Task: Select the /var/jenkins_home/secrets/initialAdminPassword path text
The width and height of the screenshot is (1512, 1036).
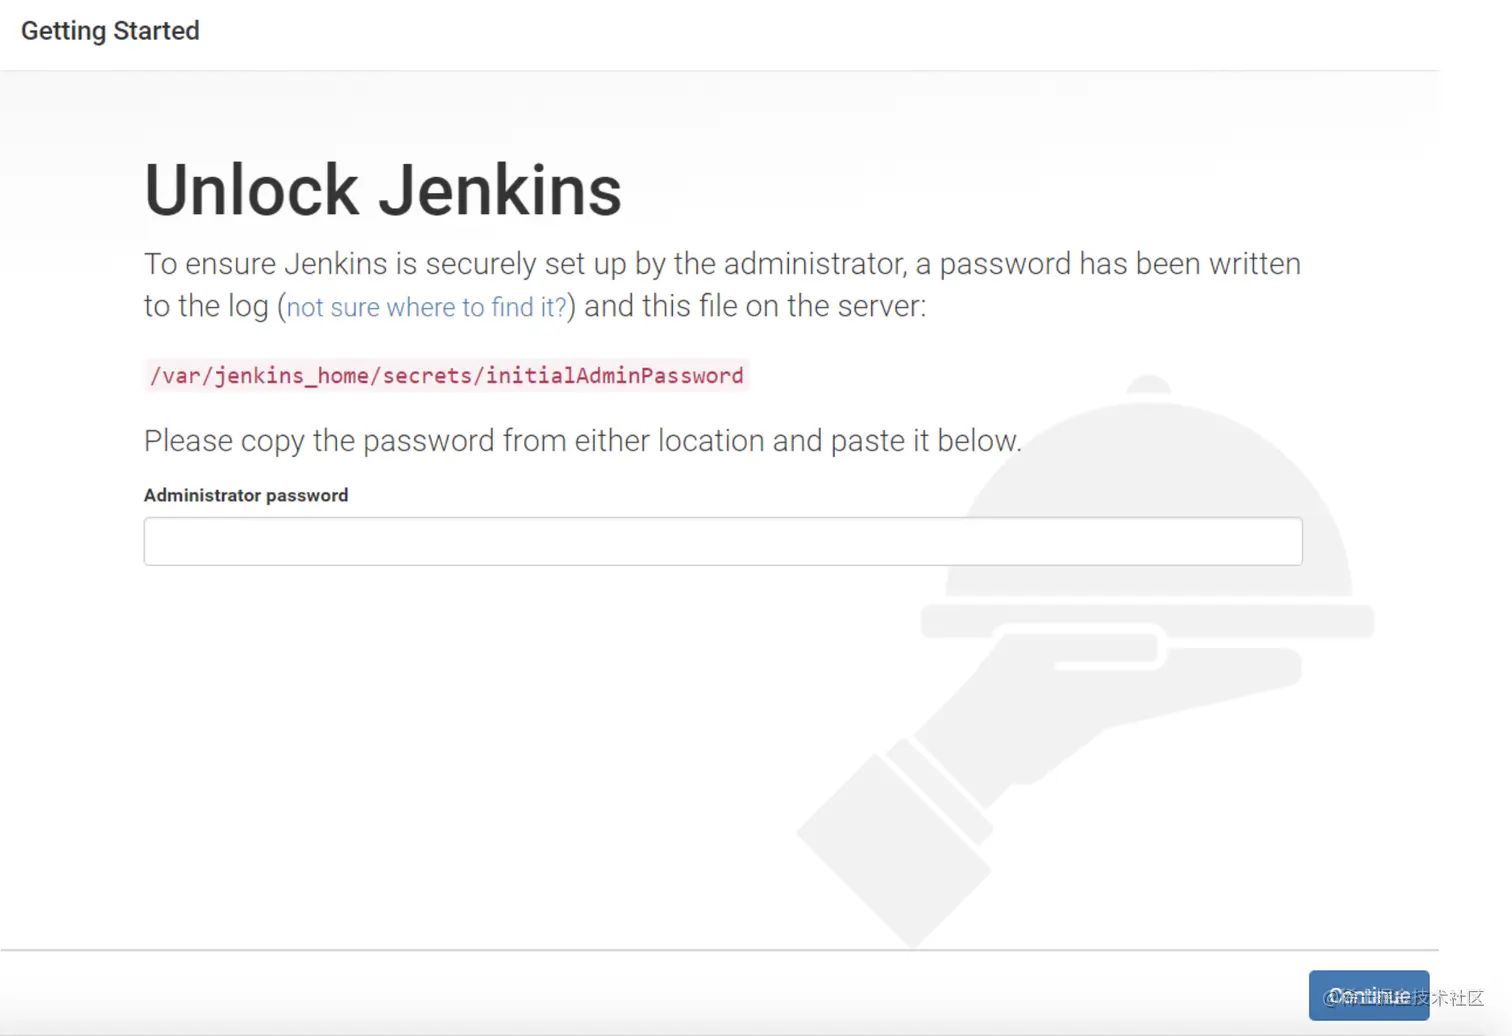Action: pos(447,375)
